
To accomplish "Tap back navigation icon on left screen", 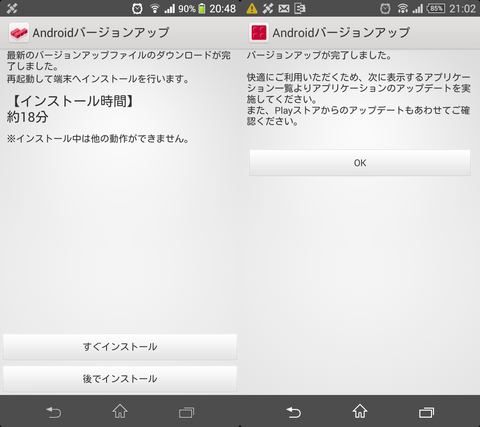I will tap(54, 412).
